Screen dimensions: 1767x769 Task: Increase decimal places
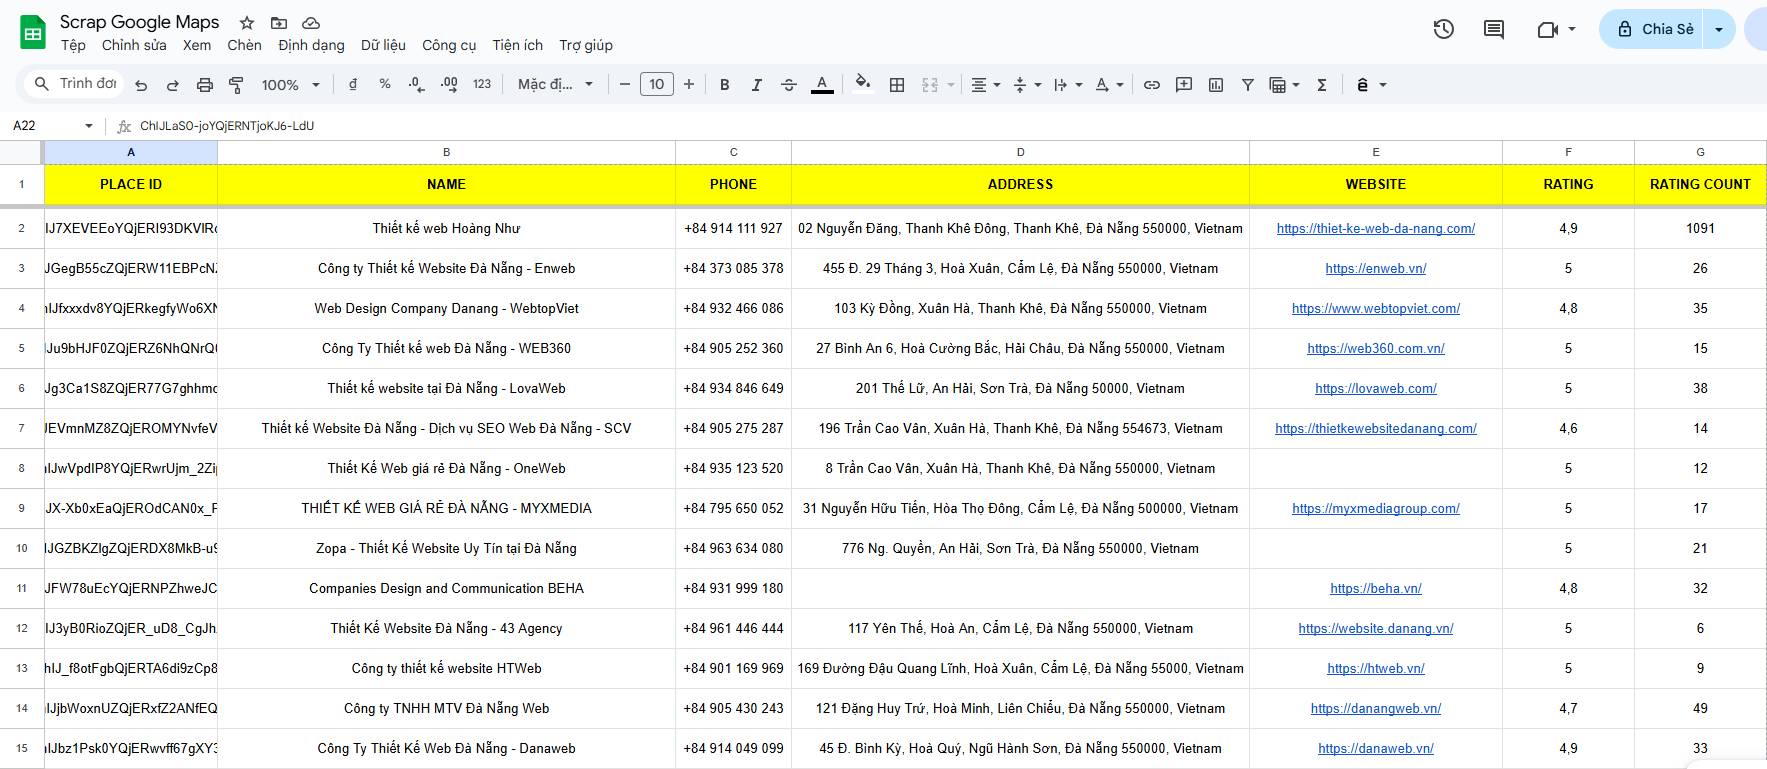coord(449,85)
